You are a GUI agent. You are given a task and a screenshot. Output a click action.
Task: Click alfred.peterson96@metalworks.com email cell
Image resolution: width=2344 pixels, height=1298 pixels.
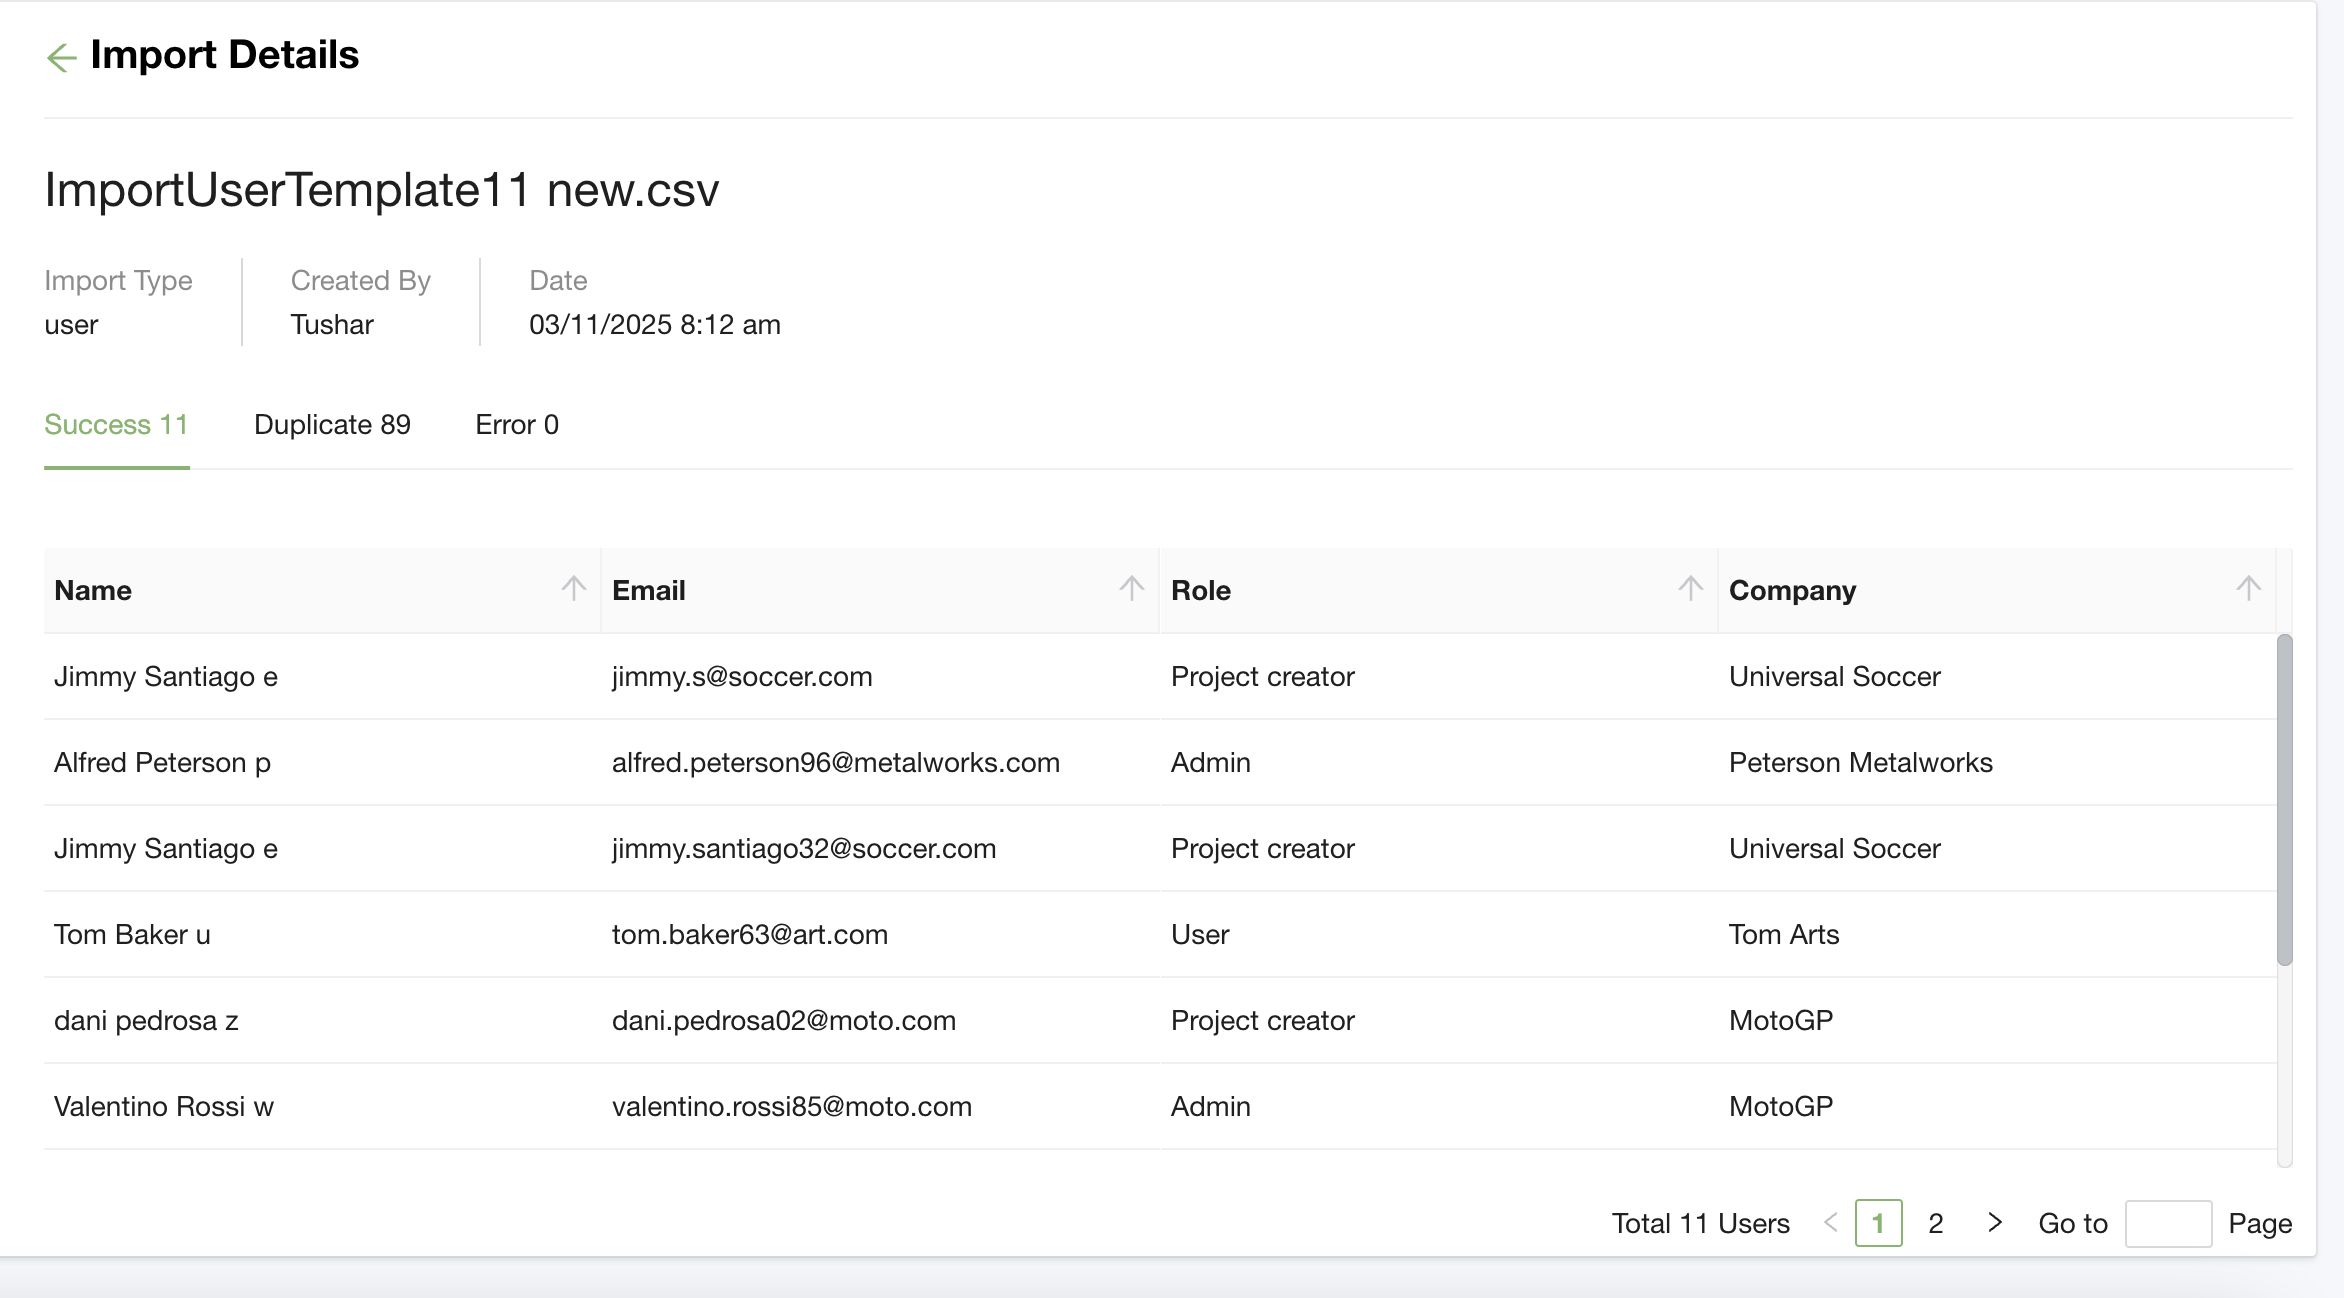pyautogui.click(x=835, y=762)
